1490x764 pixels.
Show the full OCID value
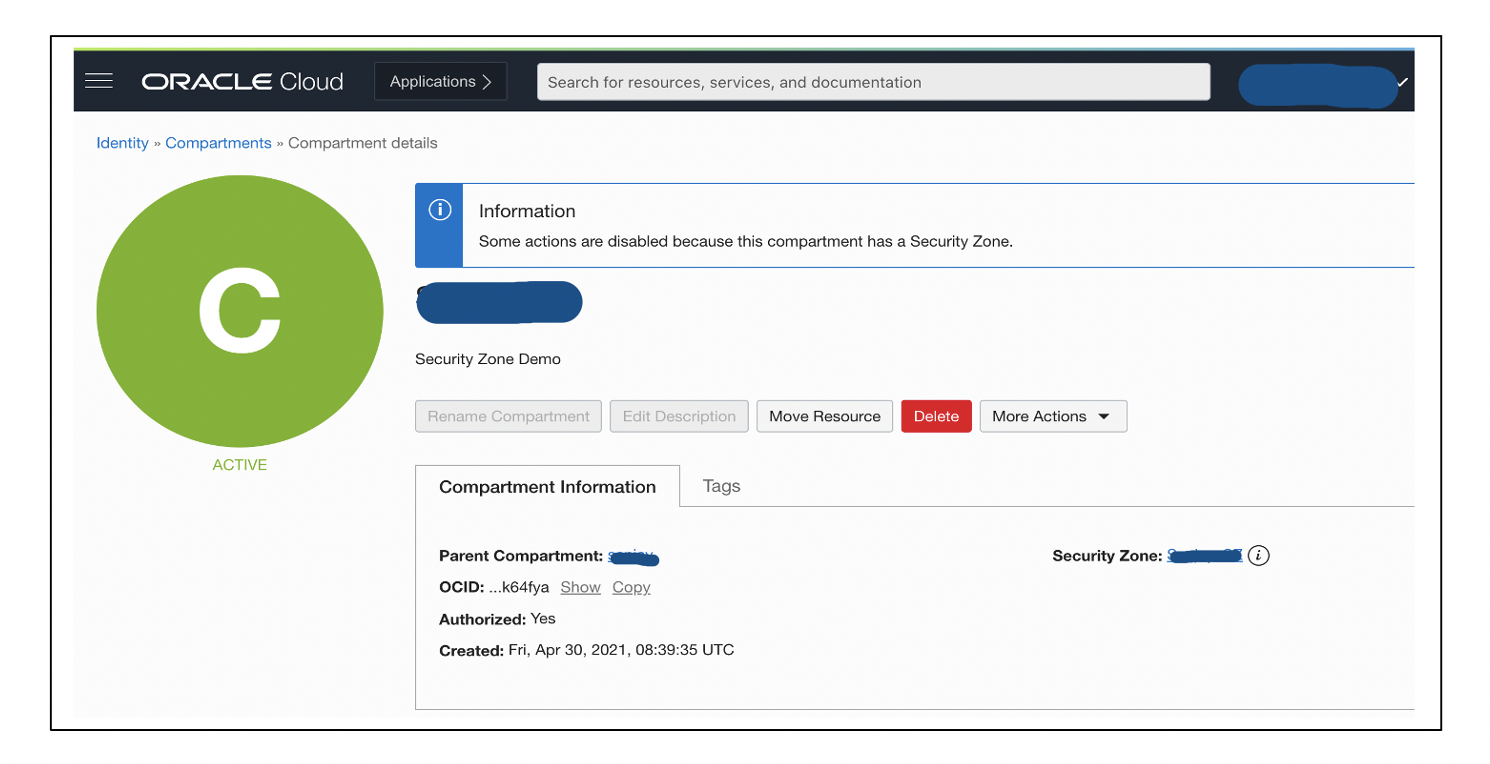coord(580,587)
